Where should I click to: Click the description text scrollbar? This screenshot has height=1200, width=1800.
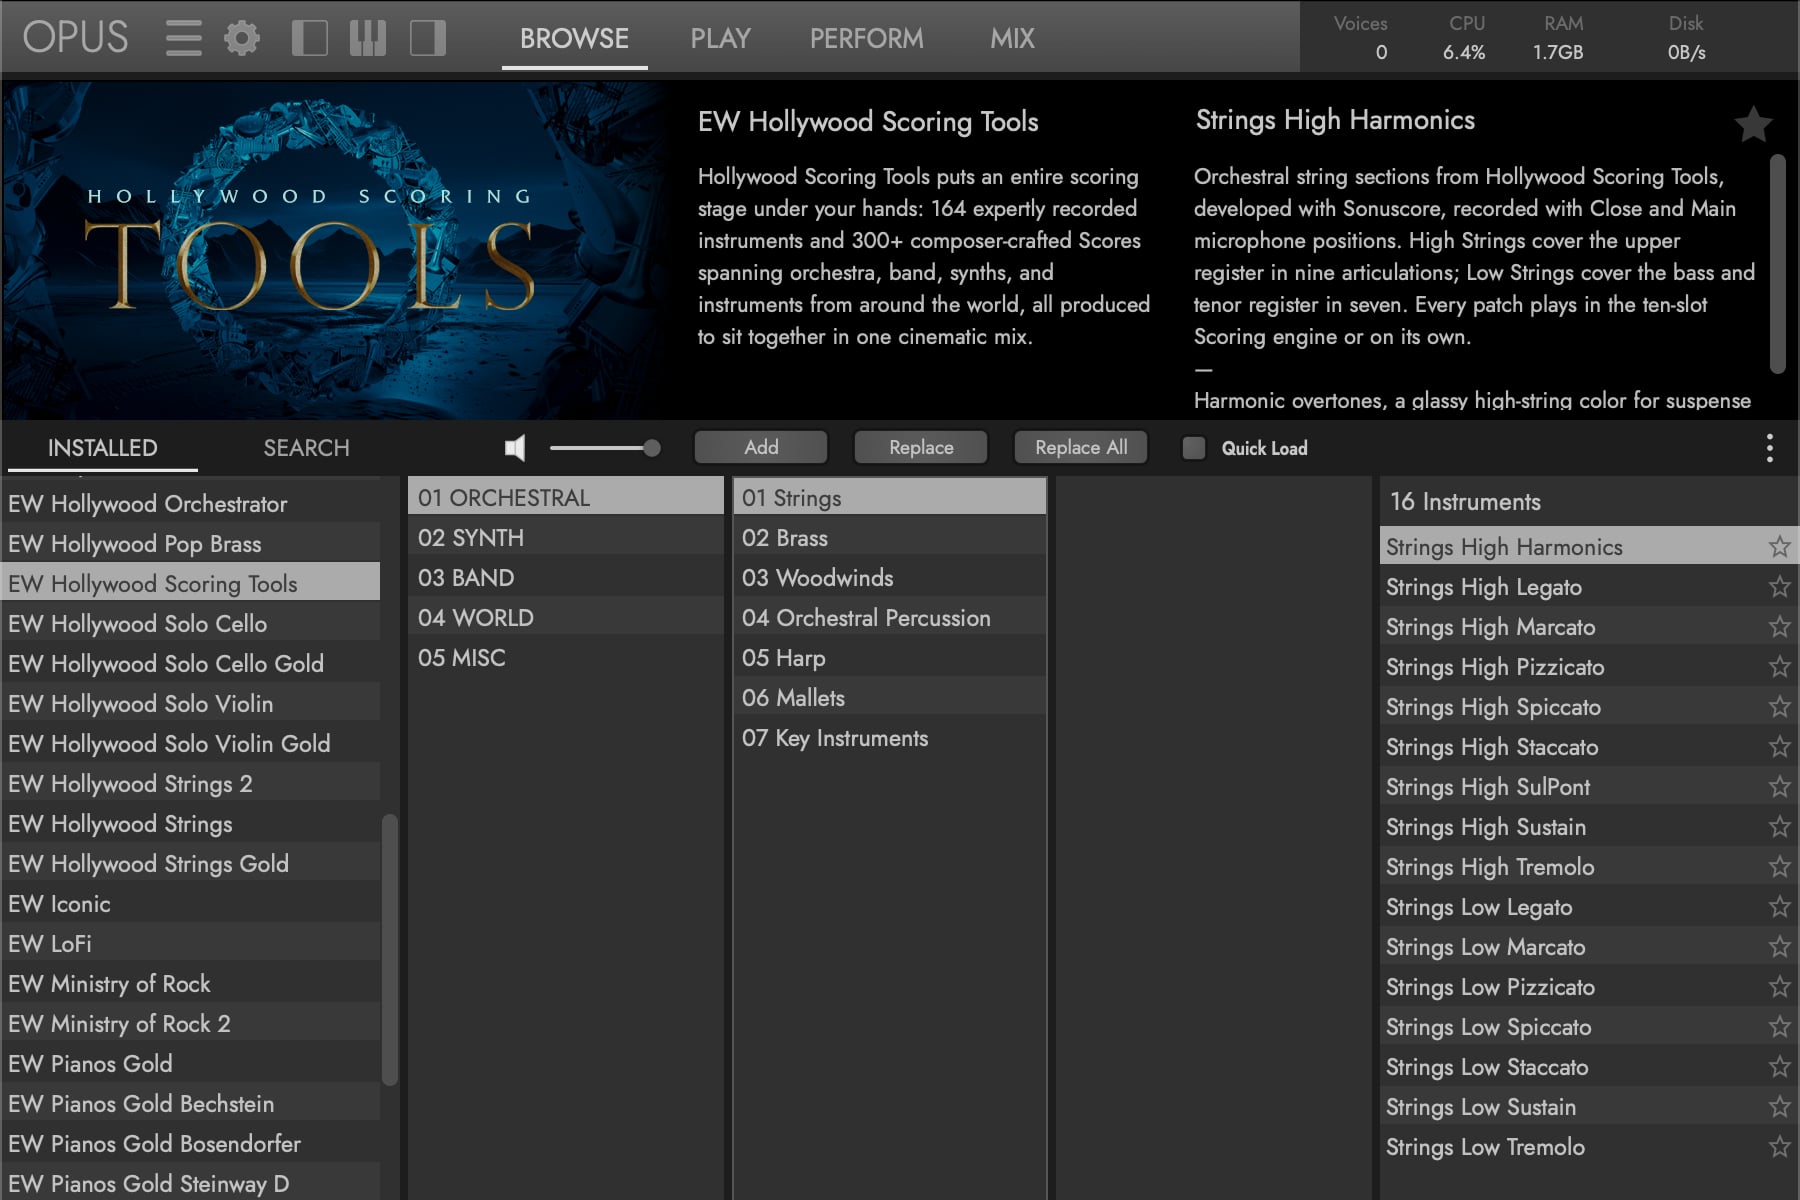[1777, 264]
